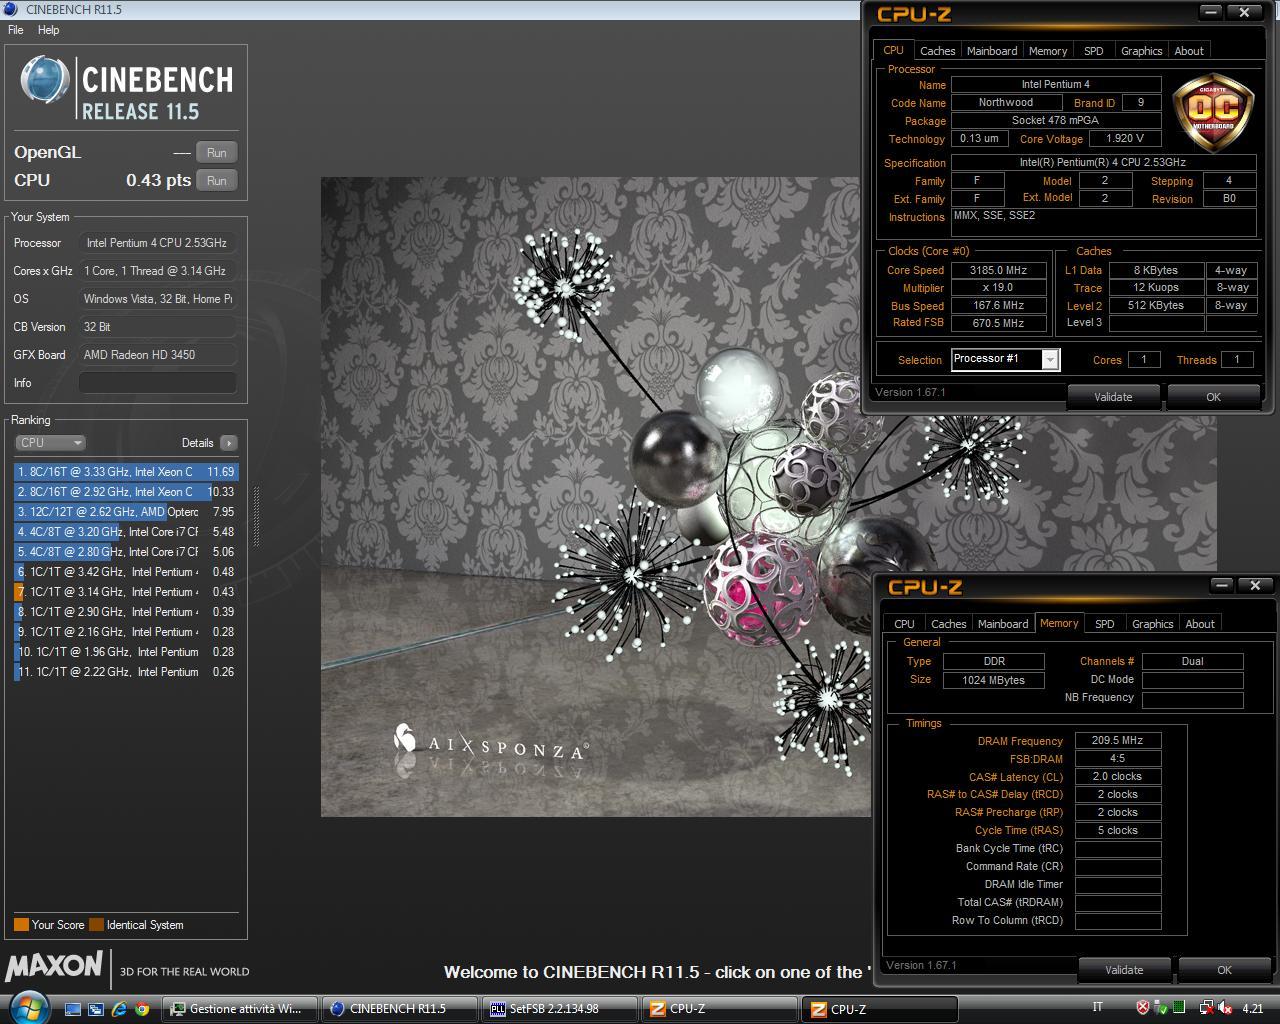Viewport: 1280px width, 1024px height.
Task: Select ranking row 1 Intel Xeon 11.69
Action: (x=126, y=471)
